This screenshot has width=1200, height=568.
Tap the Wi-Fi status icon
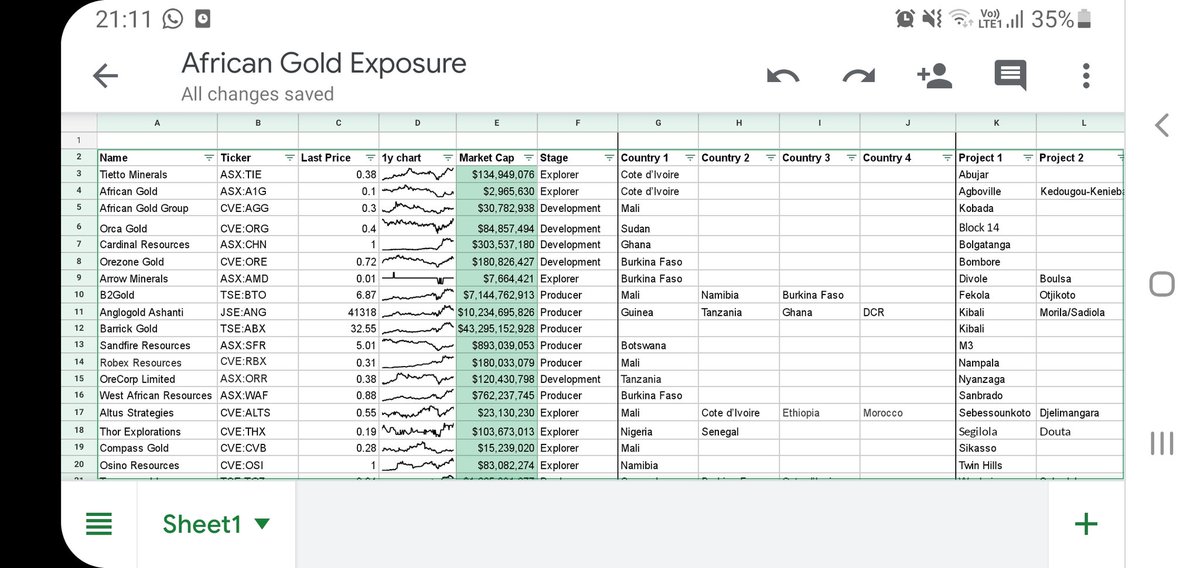coord(961,19)
